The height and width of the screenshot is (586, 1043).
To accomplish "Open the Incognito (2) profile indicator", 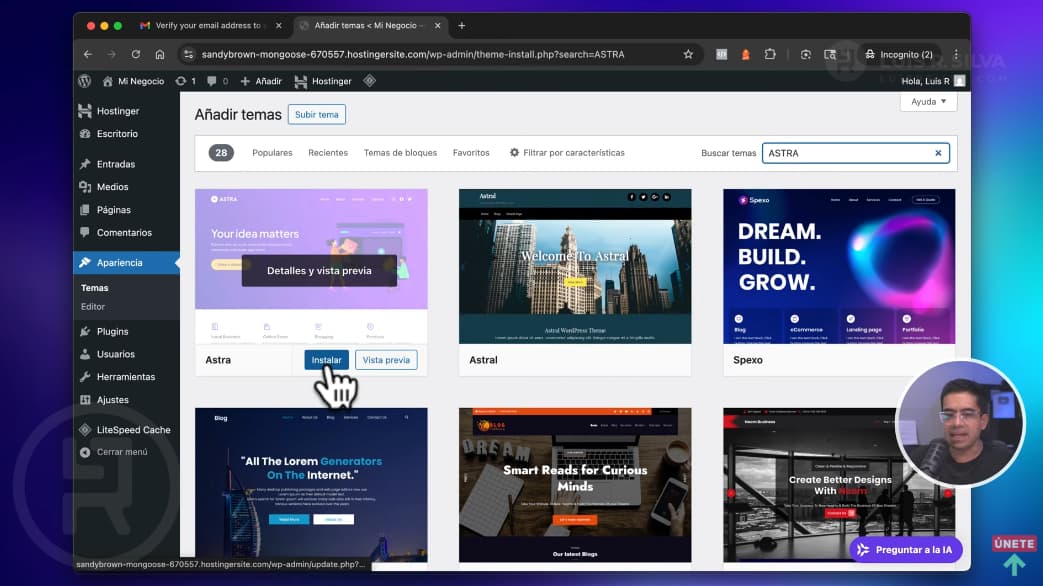I will coord(899,55).
